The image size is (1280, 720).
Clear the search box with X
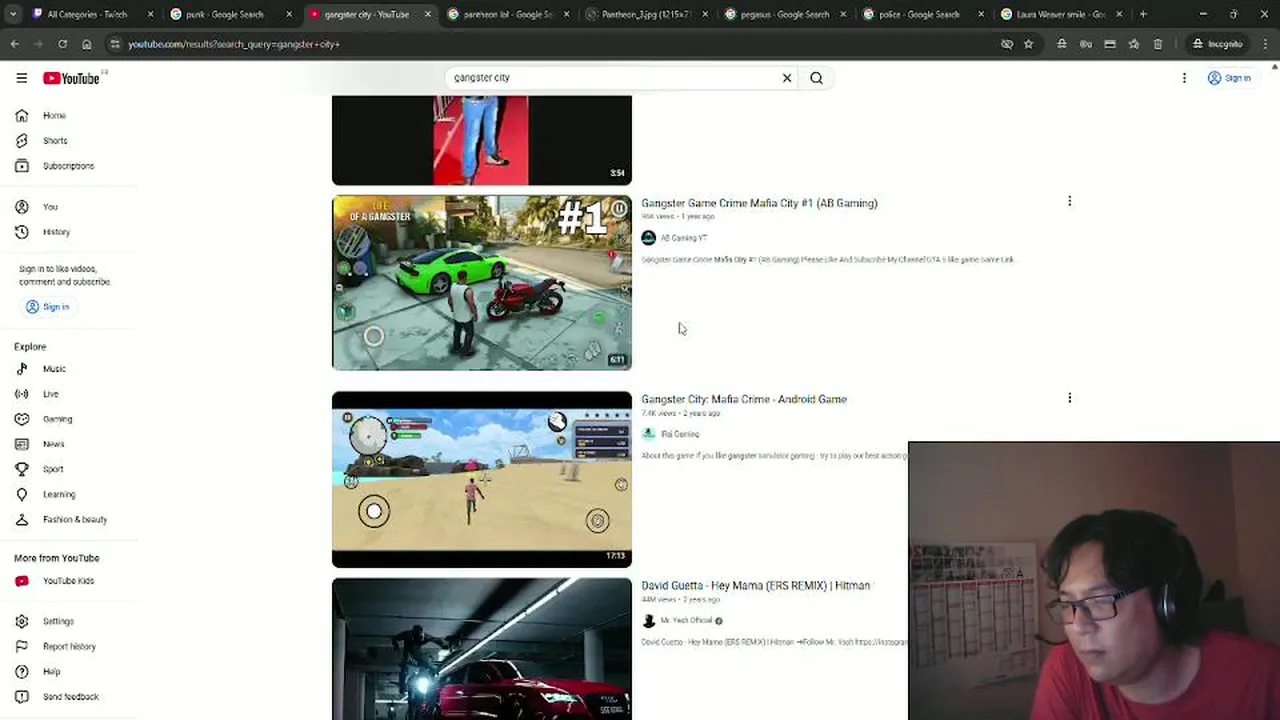tap(787, 78)
